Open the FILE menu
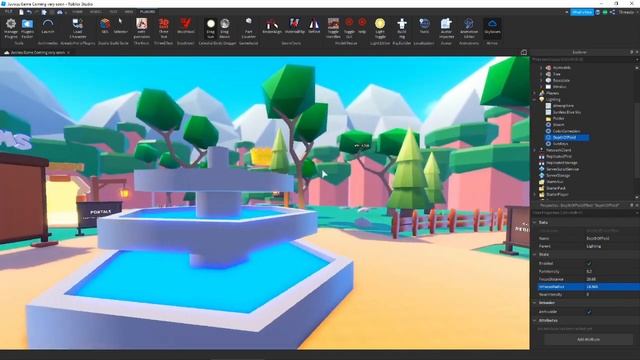Image resolution: width=640 pixels, height=360 pixels. 8,12
